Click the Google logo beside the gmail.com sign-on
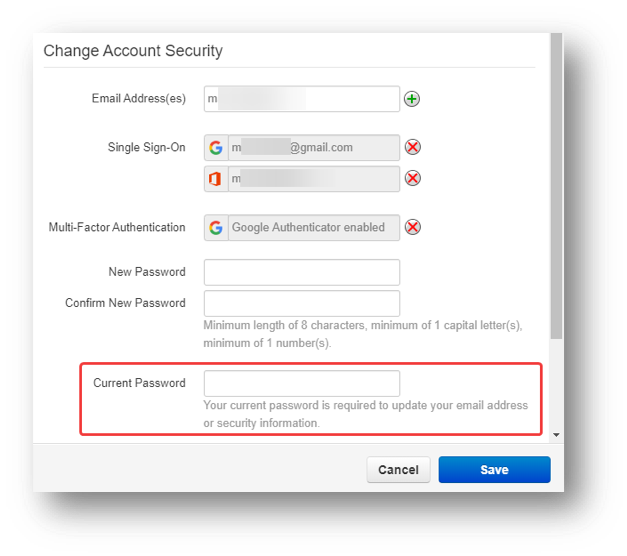The image size is (627, 556). pyautogui.click(x=215, y=148)
